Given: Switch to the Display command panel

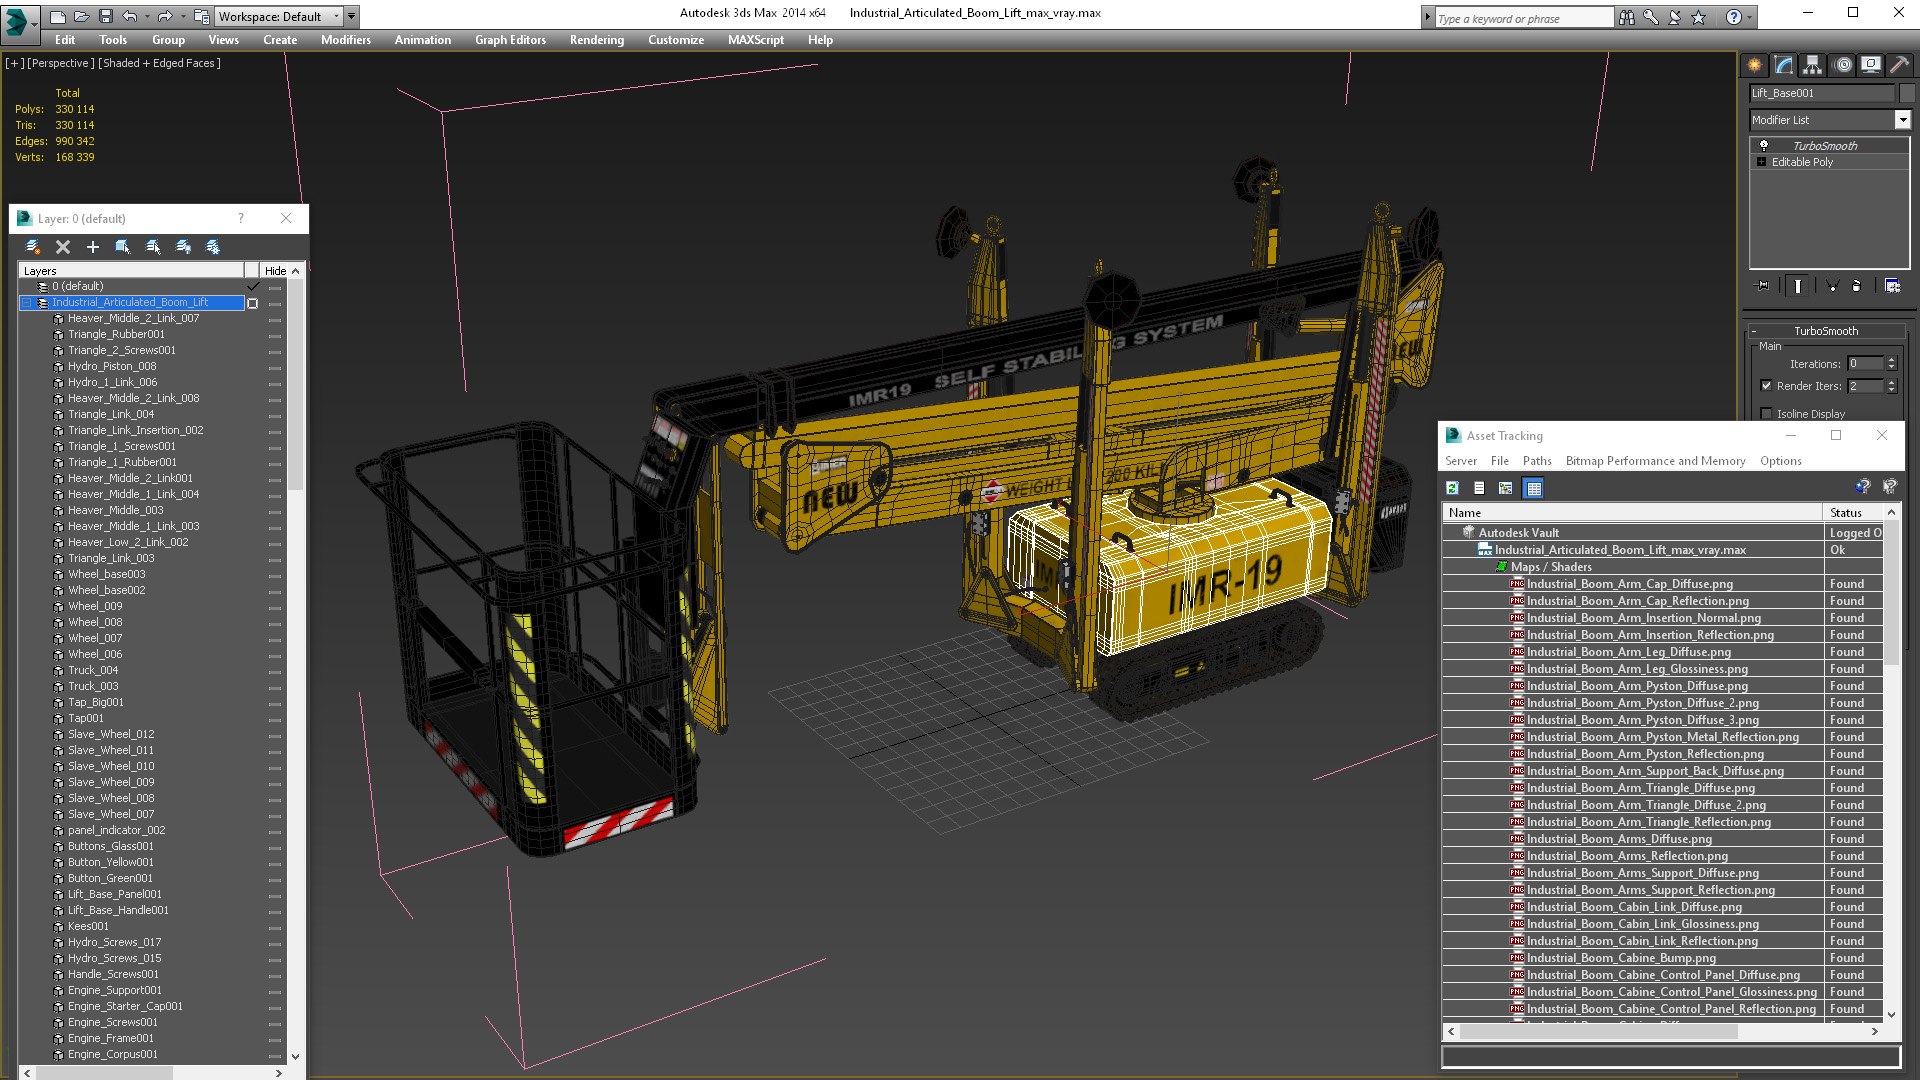Looking at the screenshot, I should coord(1871,65).
